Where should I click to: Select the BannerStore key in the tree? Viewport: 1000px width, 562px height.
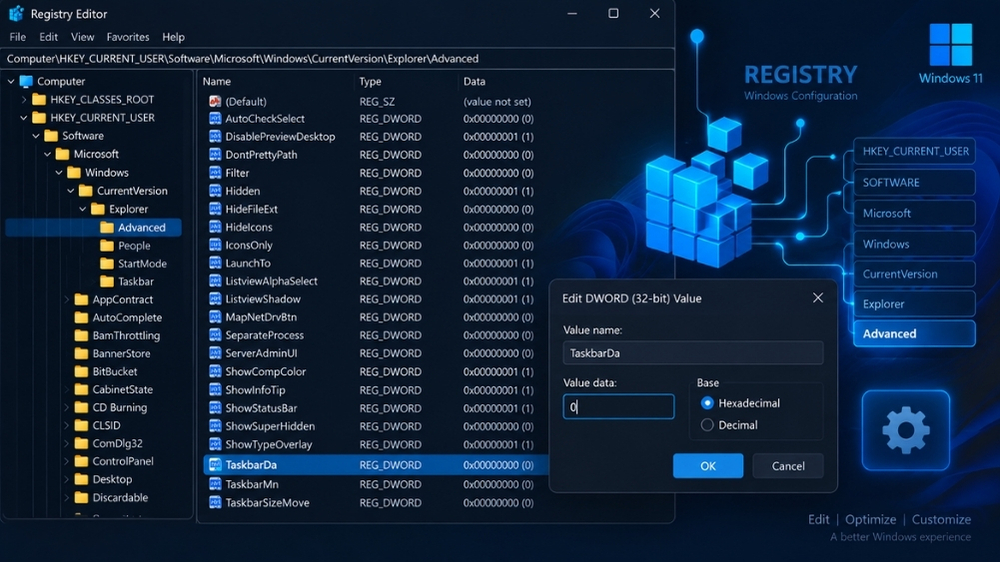pyautogui.click(x=121, y=353)
